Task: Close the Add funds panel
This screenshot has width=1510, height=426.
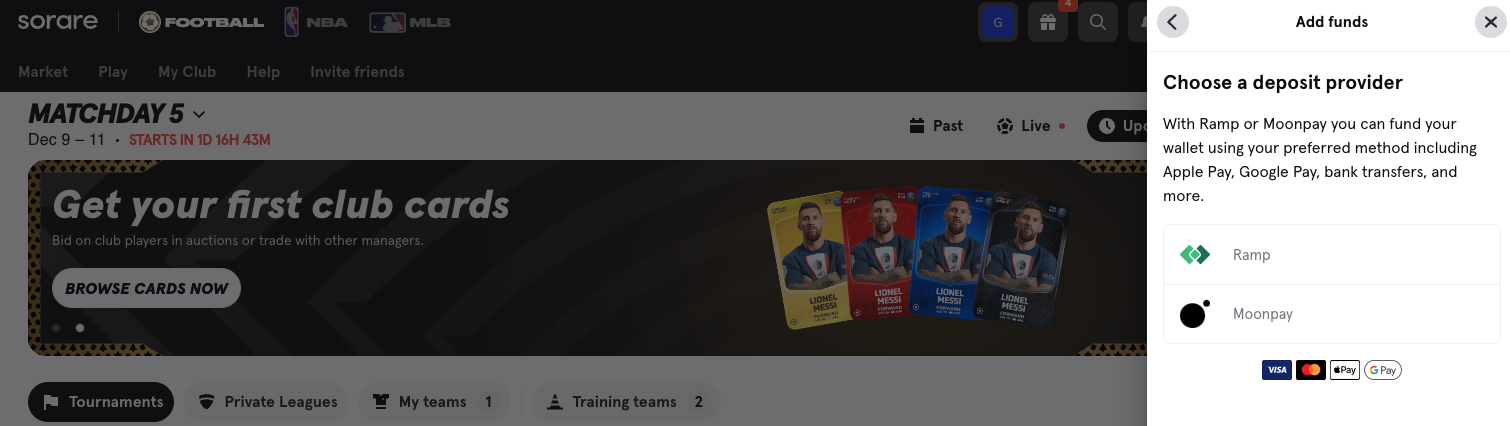Action: (1491, 22)
